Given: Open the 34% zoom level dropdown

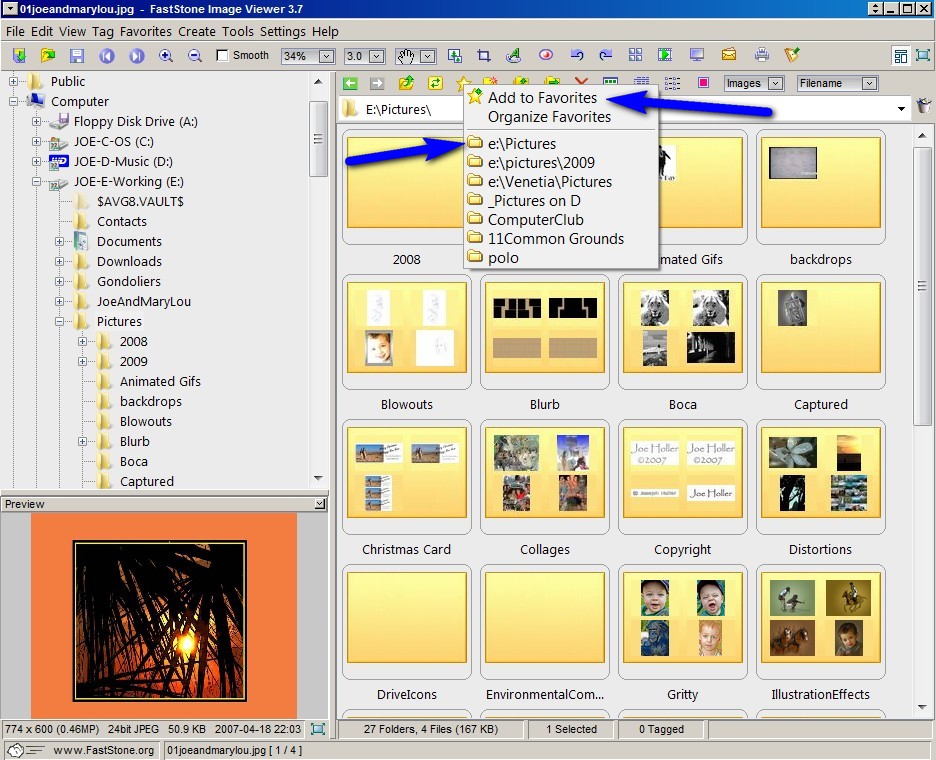Looking at the screenshot, I should coord(327,56).
